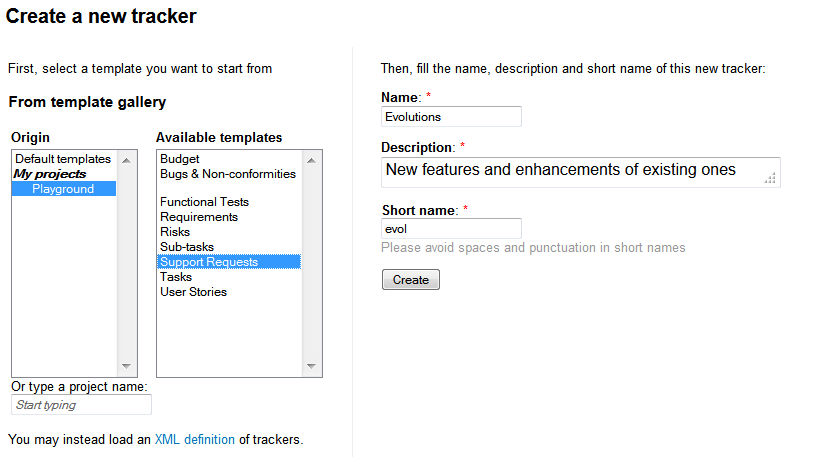The width and height of the screenshot is (817, 457).
Task: Open the XML definition link
Action: 194,439
